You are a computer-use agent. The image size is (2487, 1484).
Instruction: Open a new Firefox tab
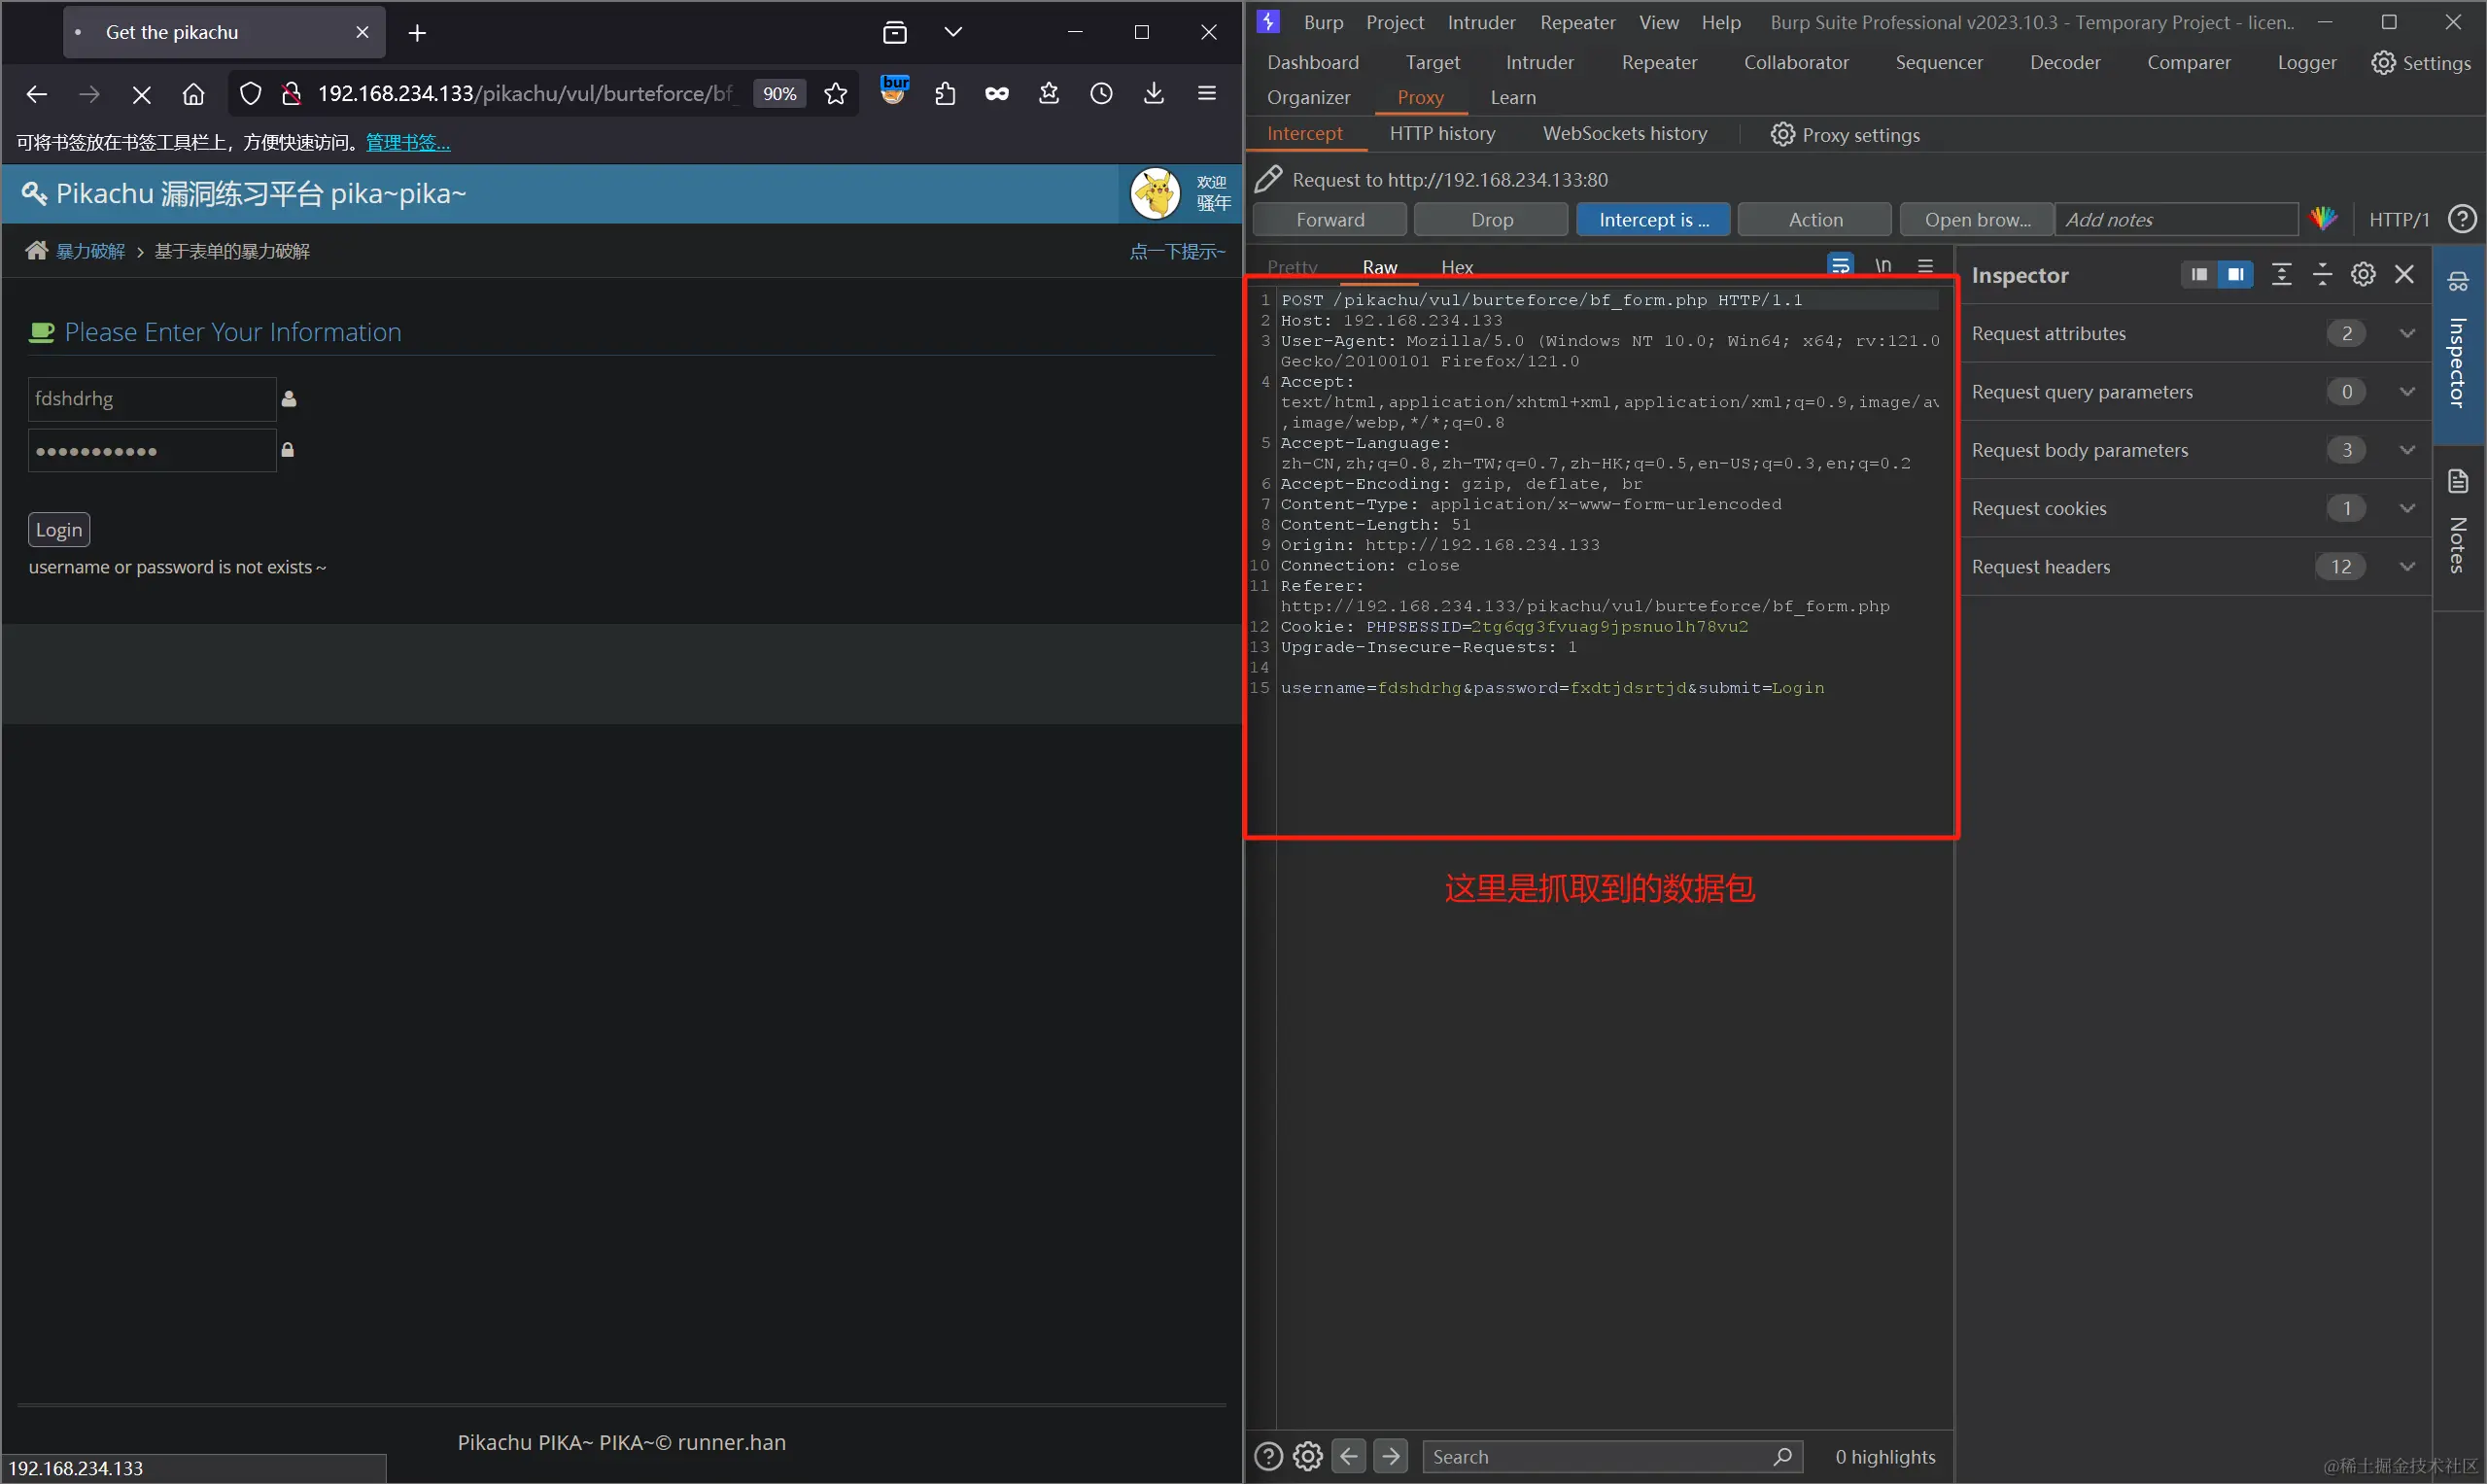[417, 33]
